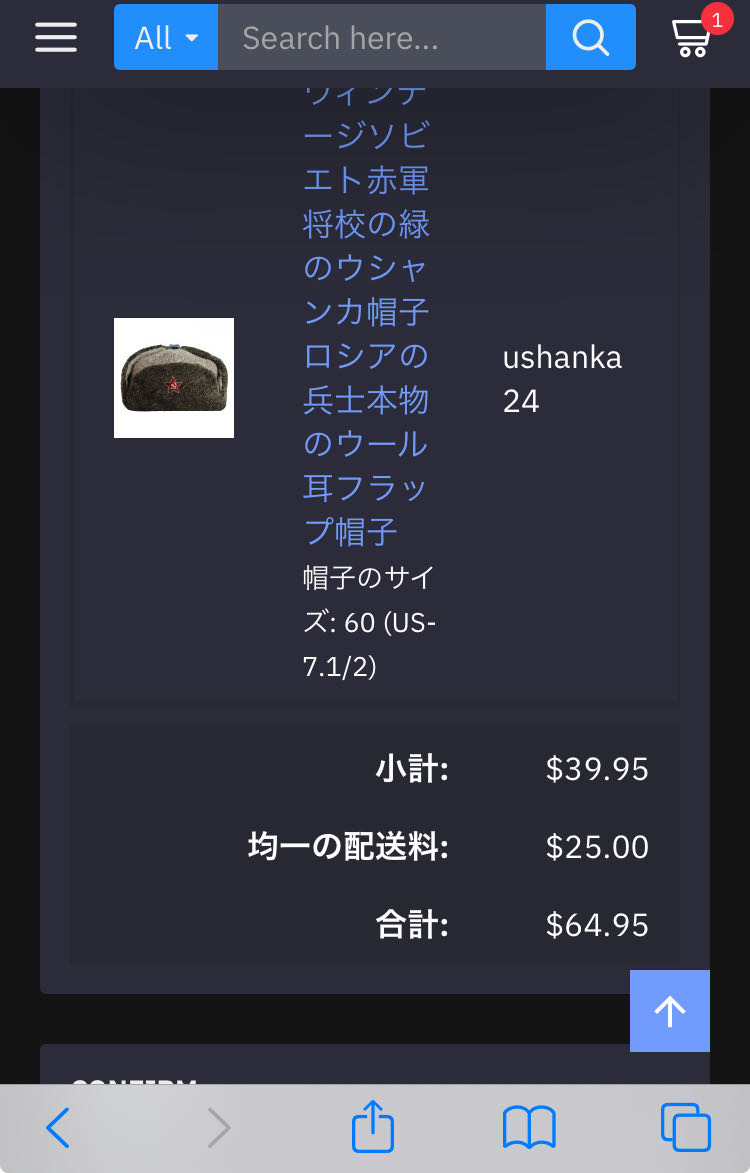The image size is (750, 1173).
Task: Expand the All categories dropdown
Action: 166,38
